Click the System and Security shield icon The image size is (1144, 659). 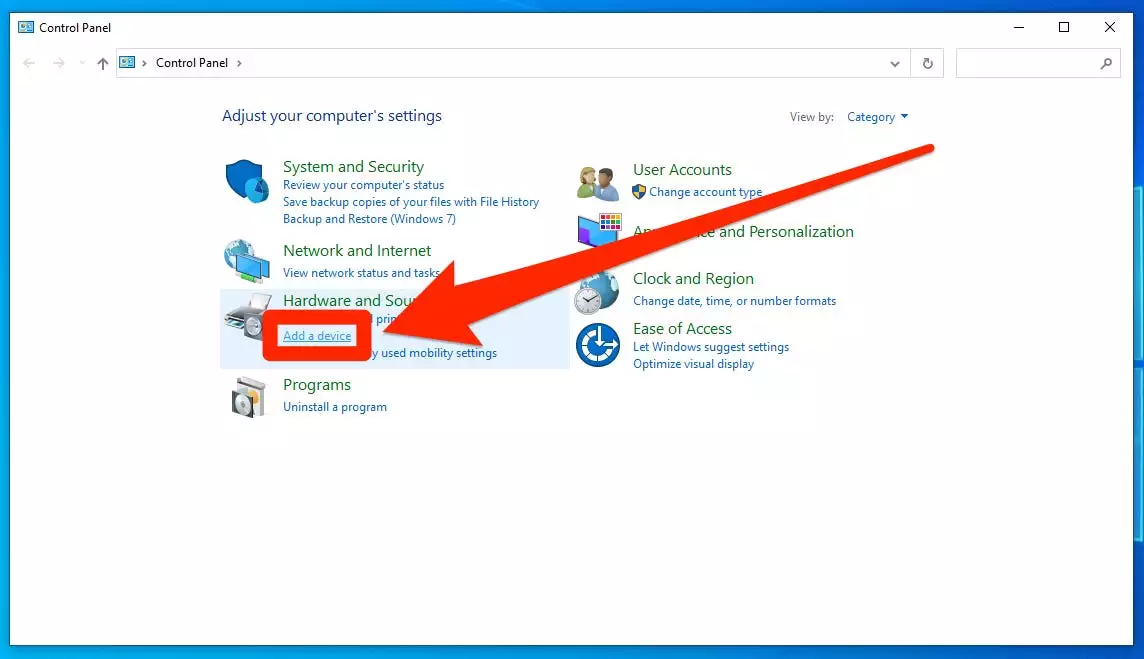coord(246,182)
